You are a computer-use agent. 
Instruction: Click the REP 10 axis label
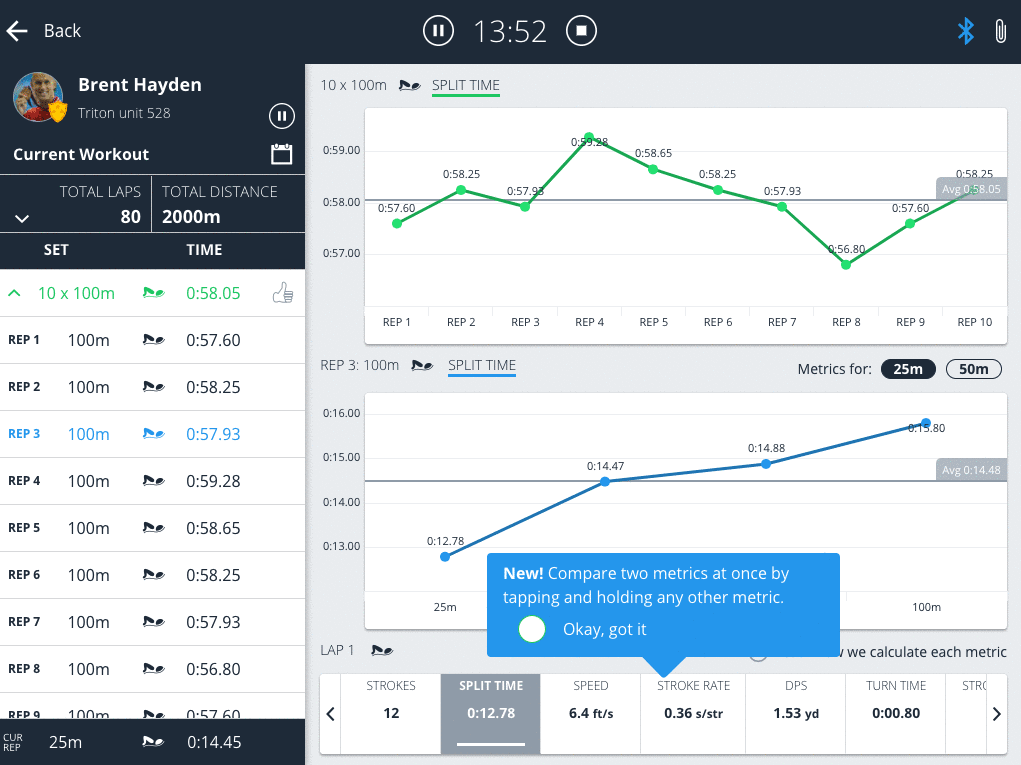pos(975,322)
